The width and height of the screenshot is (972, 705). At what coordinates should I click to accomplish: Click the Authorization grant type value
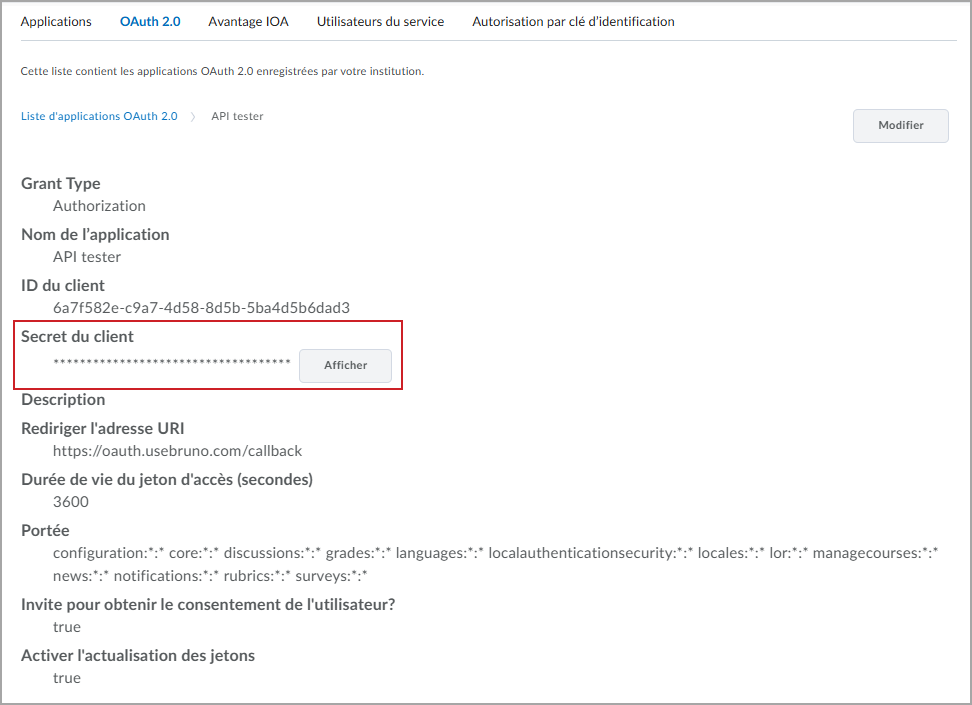[x=99, y=206]
